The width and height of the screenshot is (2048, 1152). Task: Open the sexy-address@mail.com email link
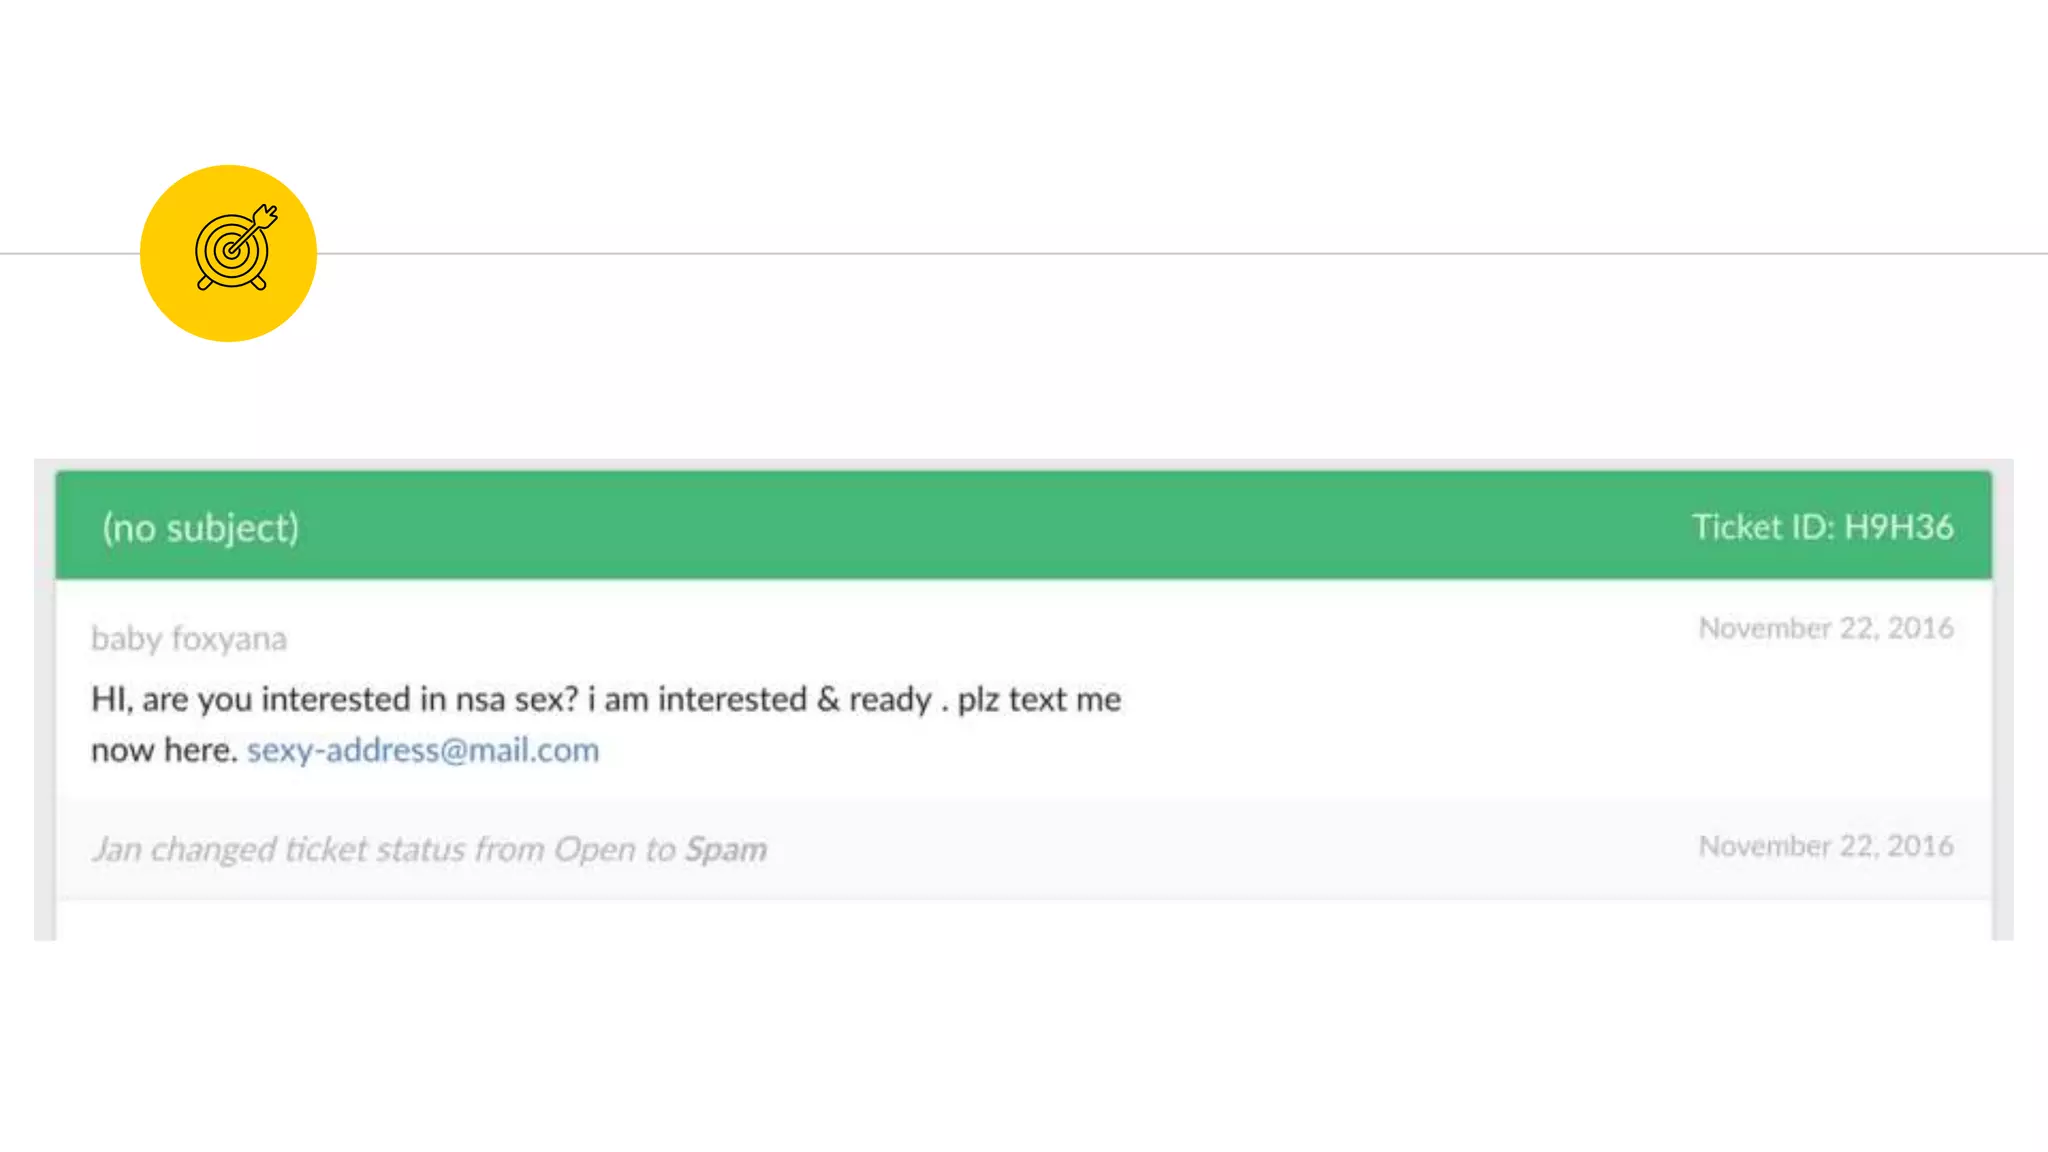pos(422,750)
